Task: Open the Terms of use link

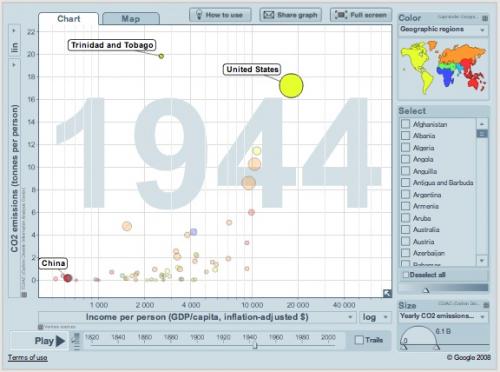Action: pyautogui.click(x=28, y=358)
